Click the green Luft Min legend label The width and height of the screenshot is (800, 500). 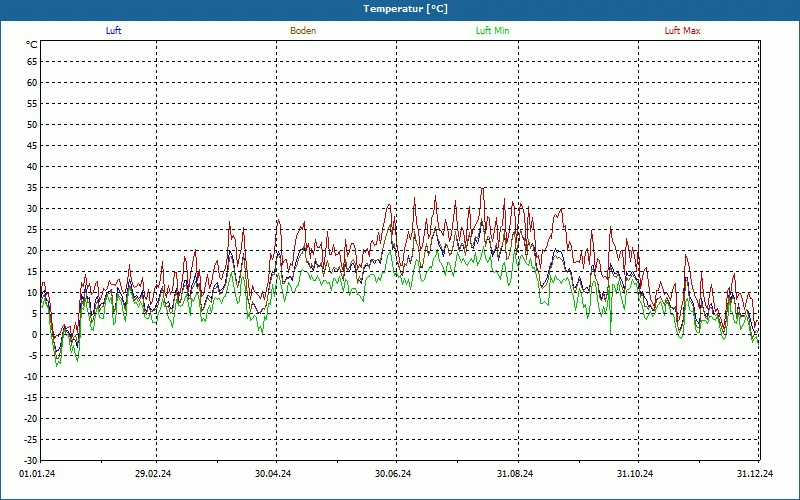pyautogui.click(x=492, y=31)
